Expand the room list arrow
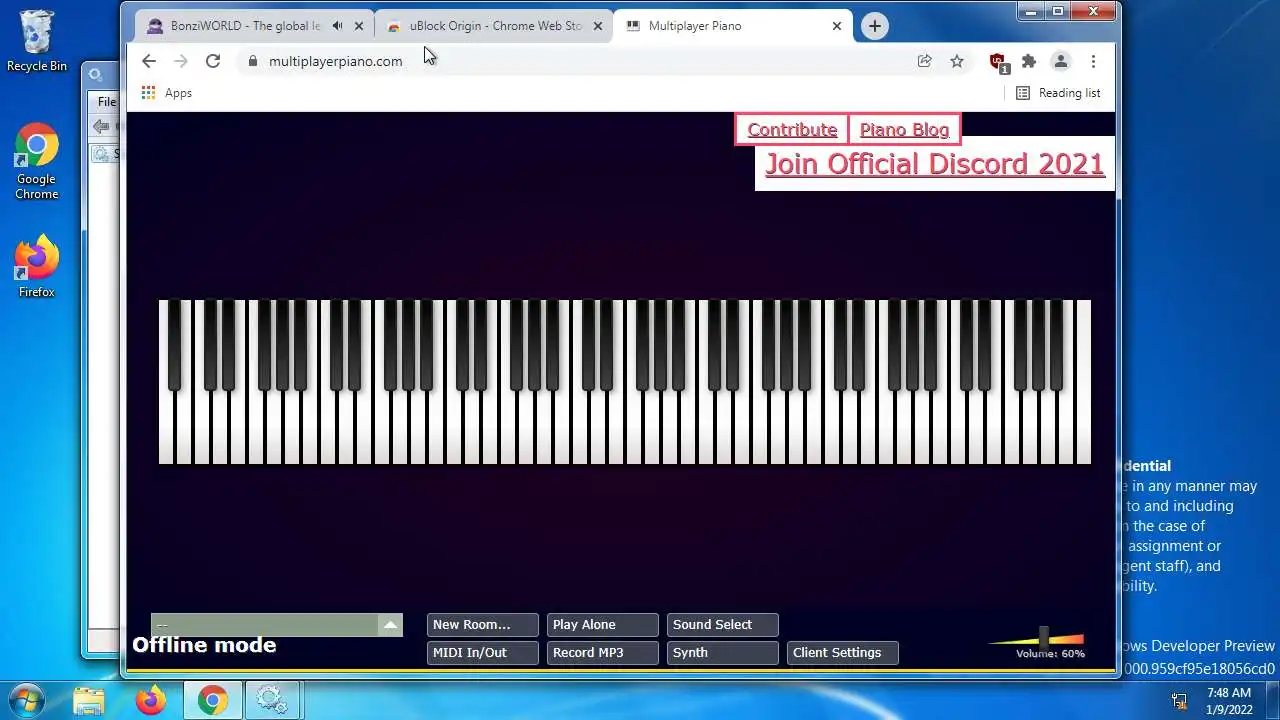This screenshot has height=720, width=1280. pos(390,625)
